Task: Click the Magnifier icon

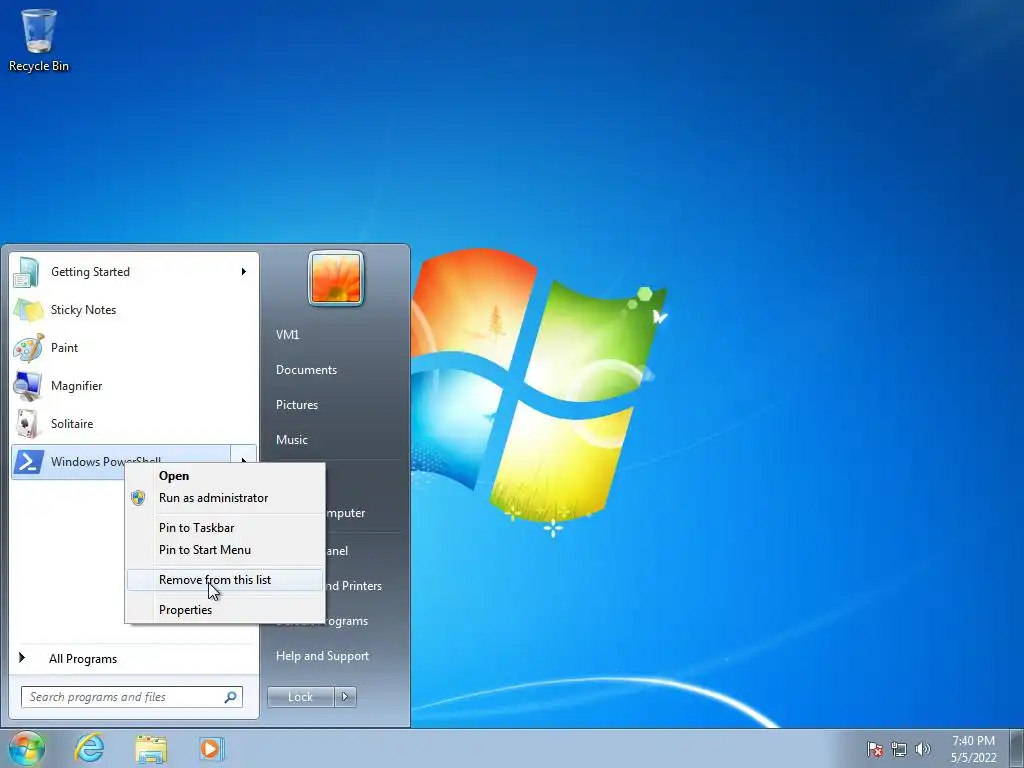Action: 27,386
